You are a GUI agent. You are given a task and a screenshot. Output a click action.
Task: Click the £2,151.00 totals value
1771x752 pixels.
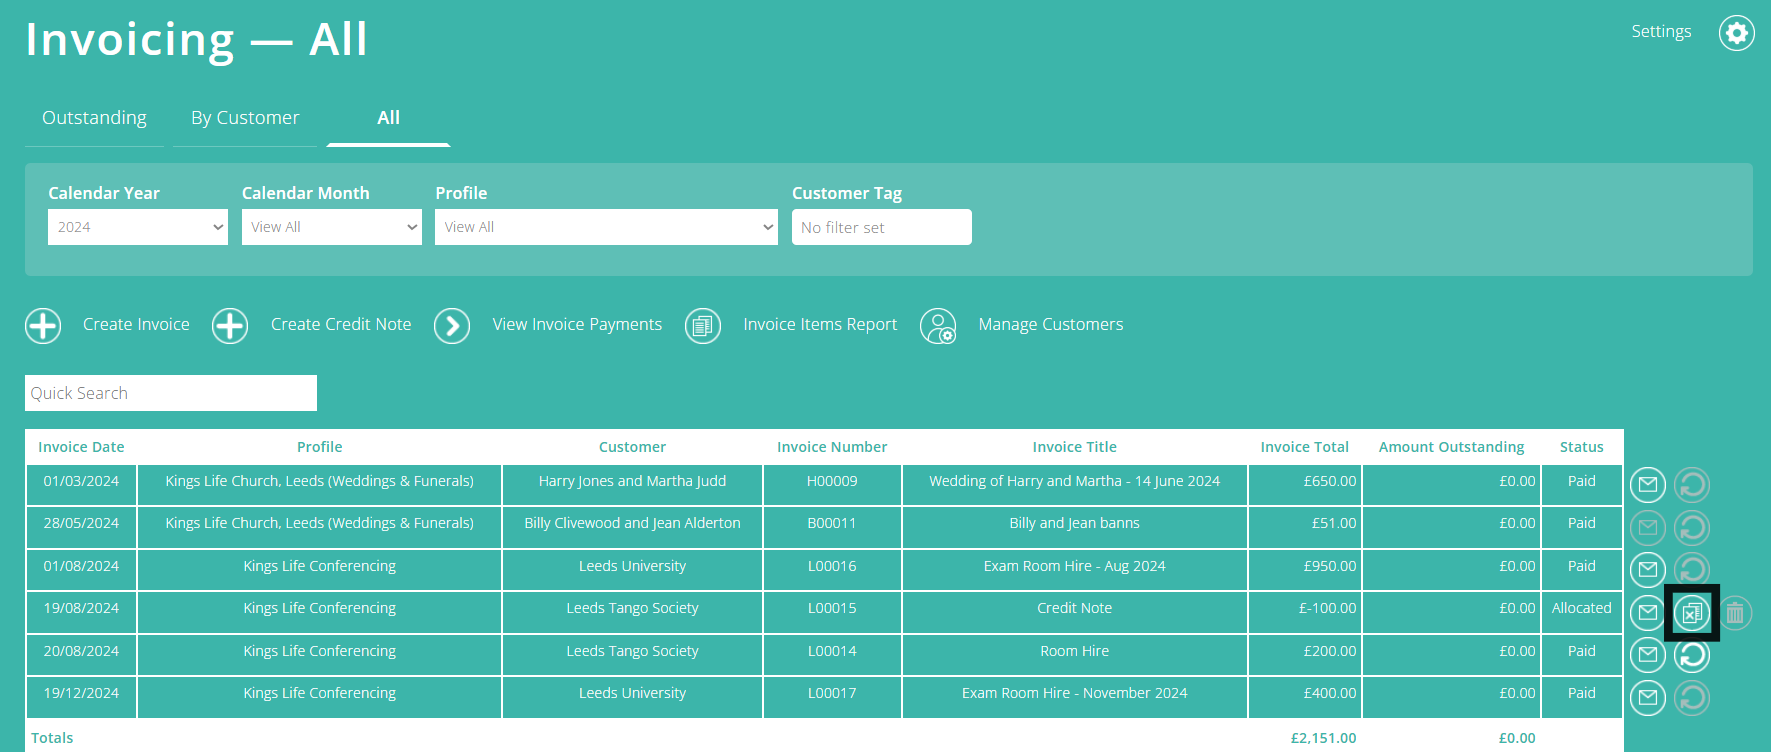[1323, 738]
